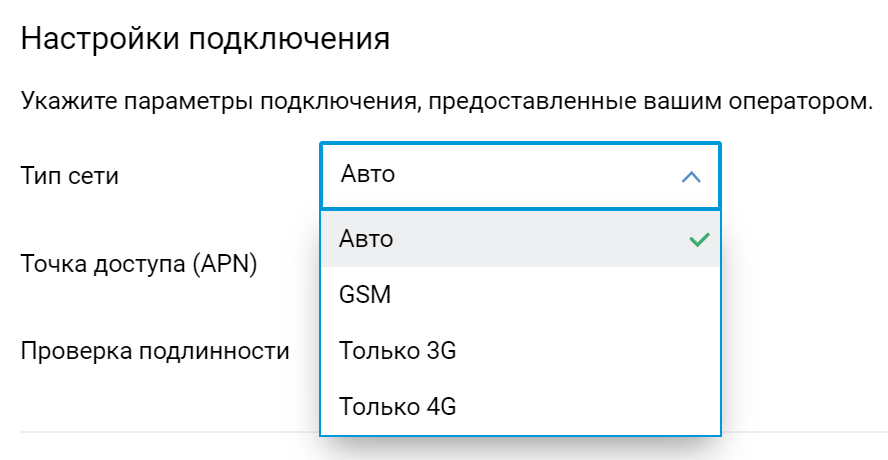888x460 pixels.
Task: Click the word подключения in the page heading
Action: tap(289, 39)
